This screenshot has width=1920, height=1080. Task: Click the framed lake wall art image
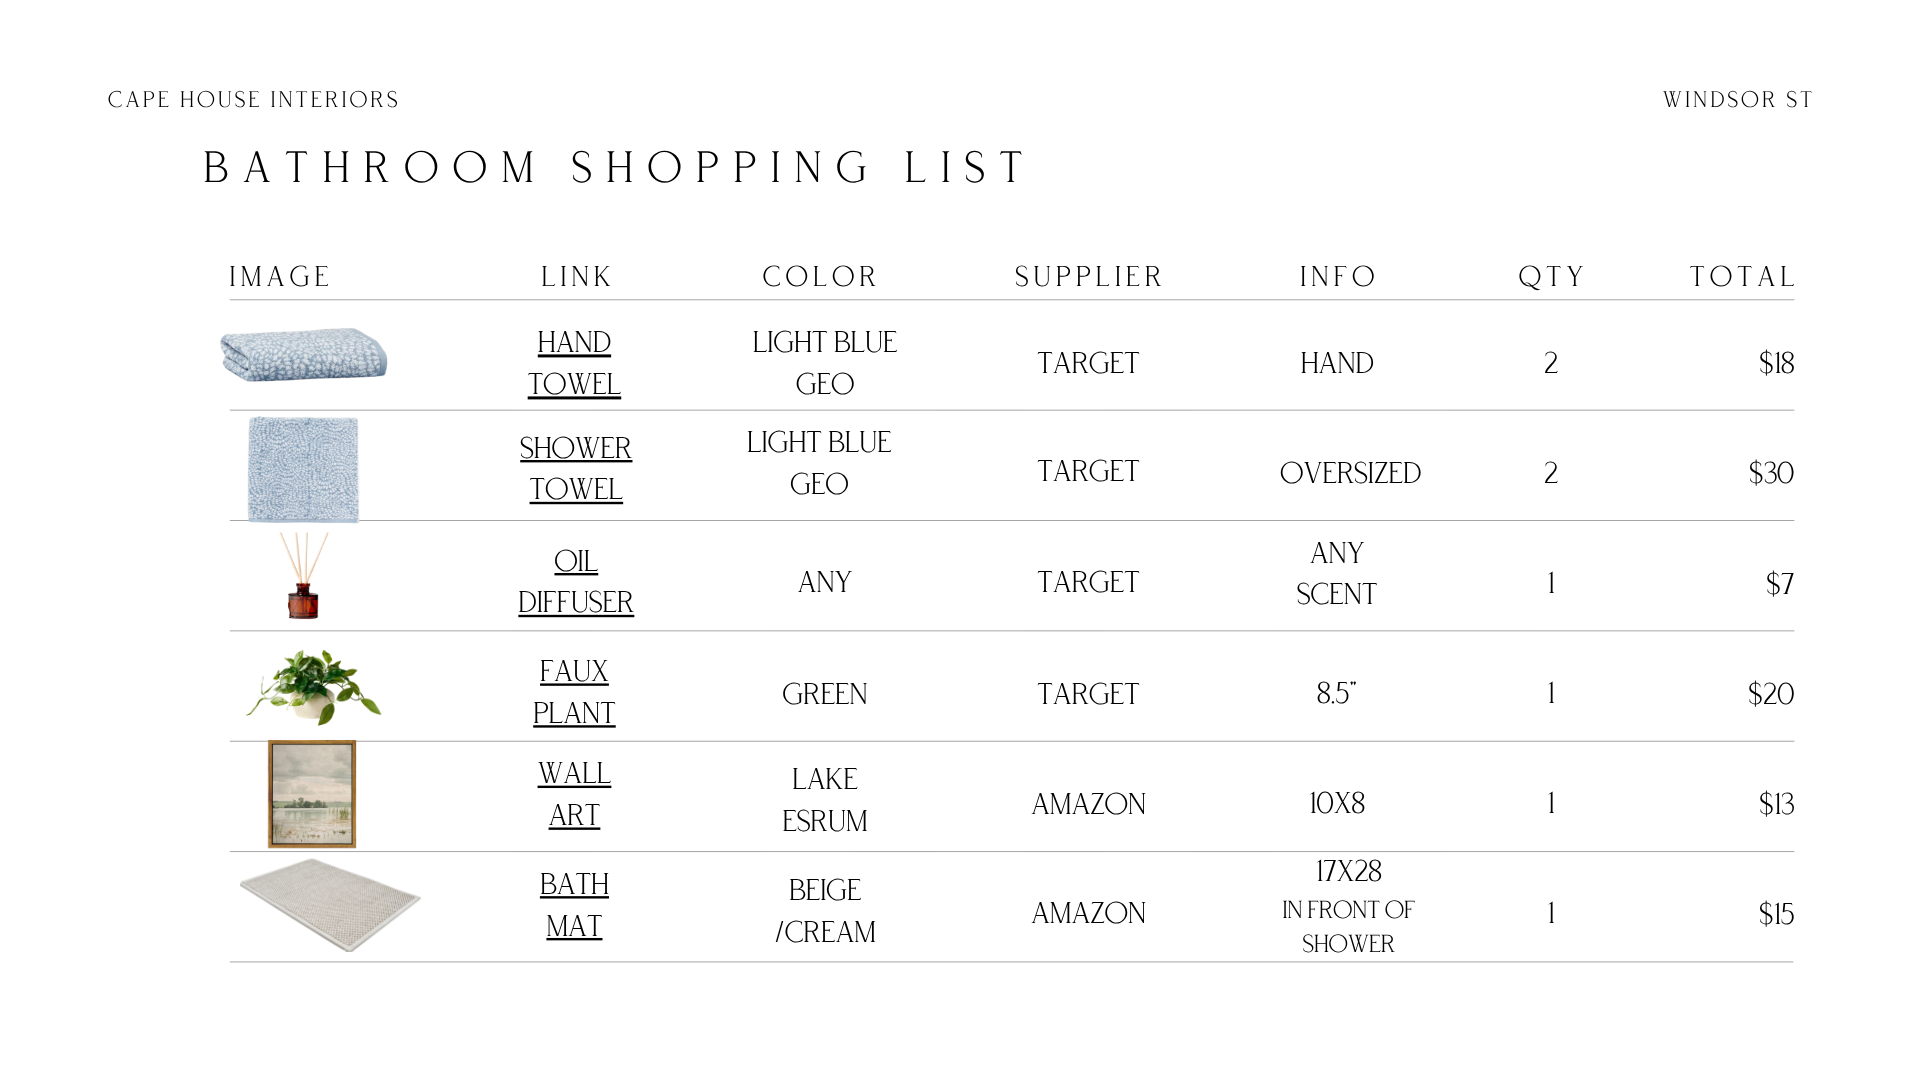pyautogui.click(x=312, y=794)
